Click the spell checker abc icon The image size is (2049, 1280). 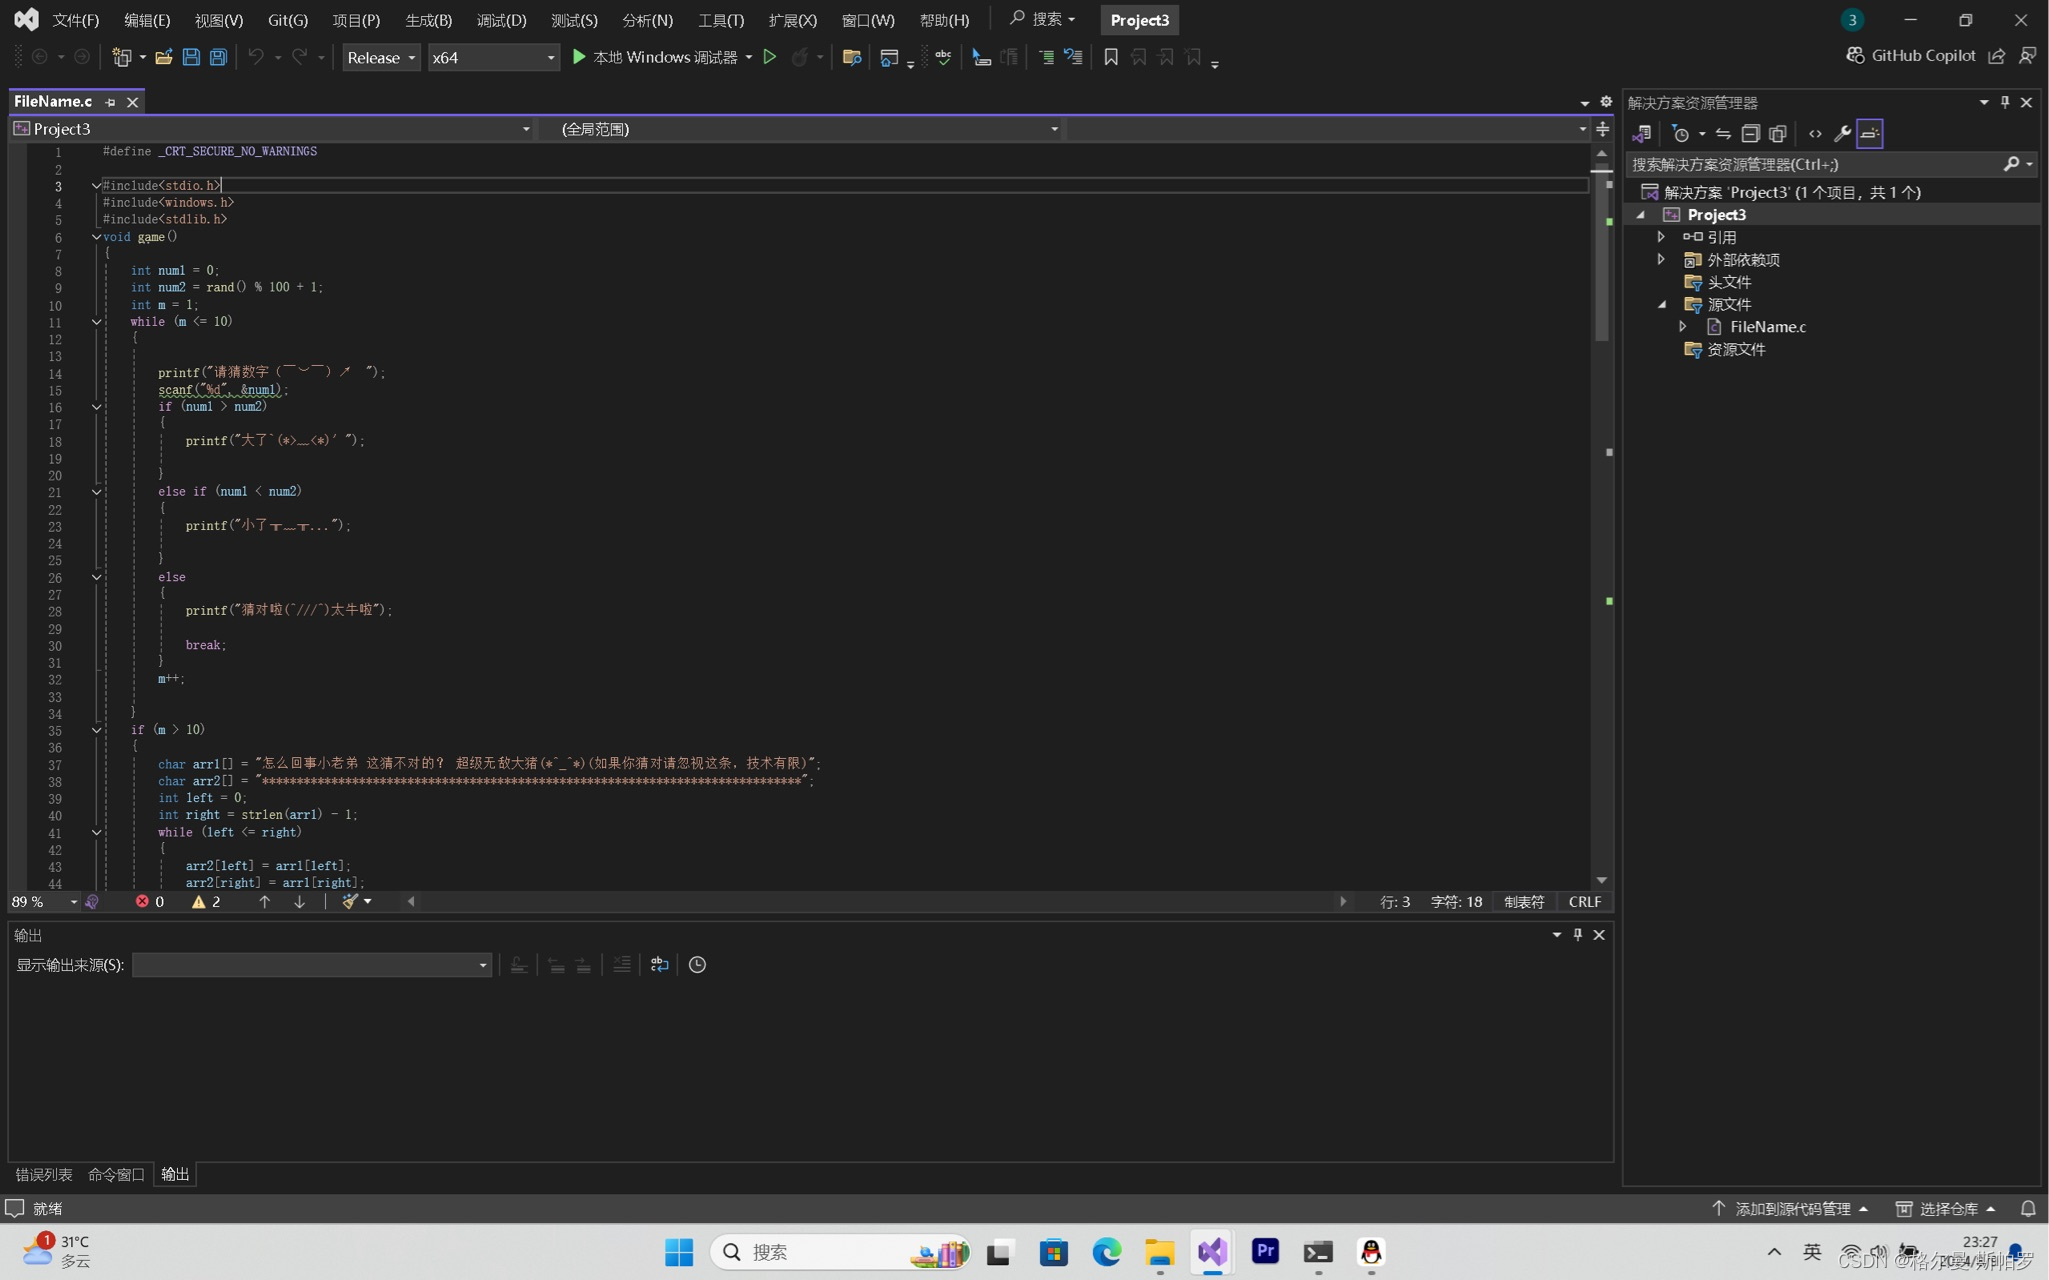tap(943, 57)
